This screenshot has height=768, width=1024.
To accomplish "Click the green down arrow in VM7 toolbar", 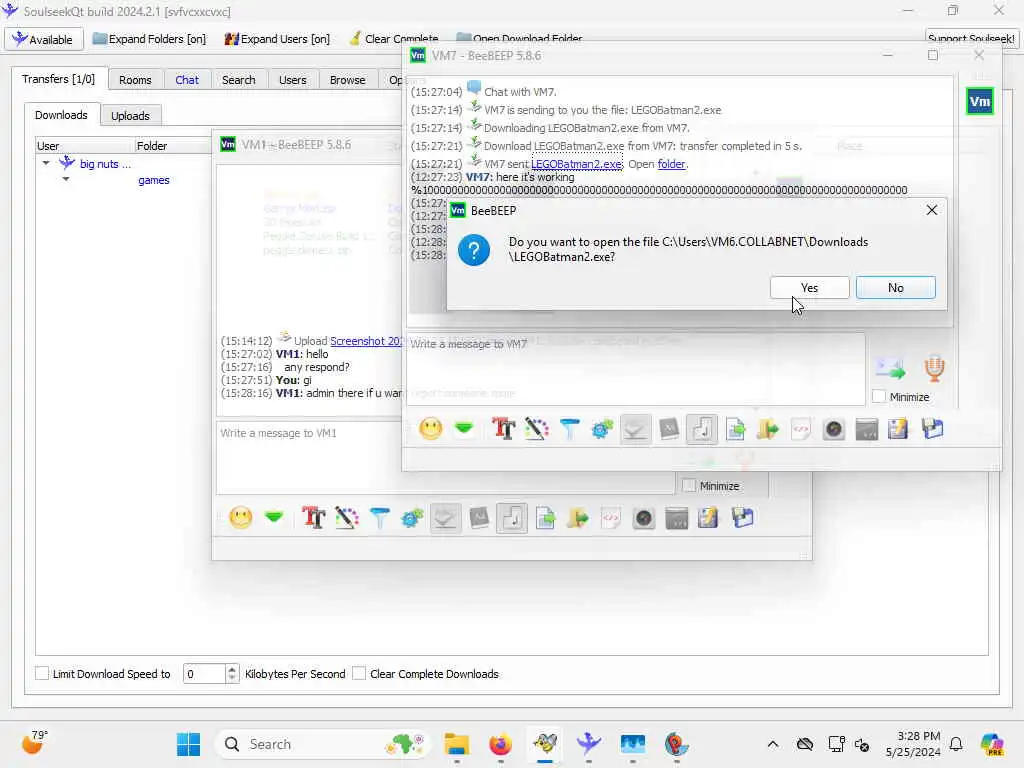I will point(464,428).
